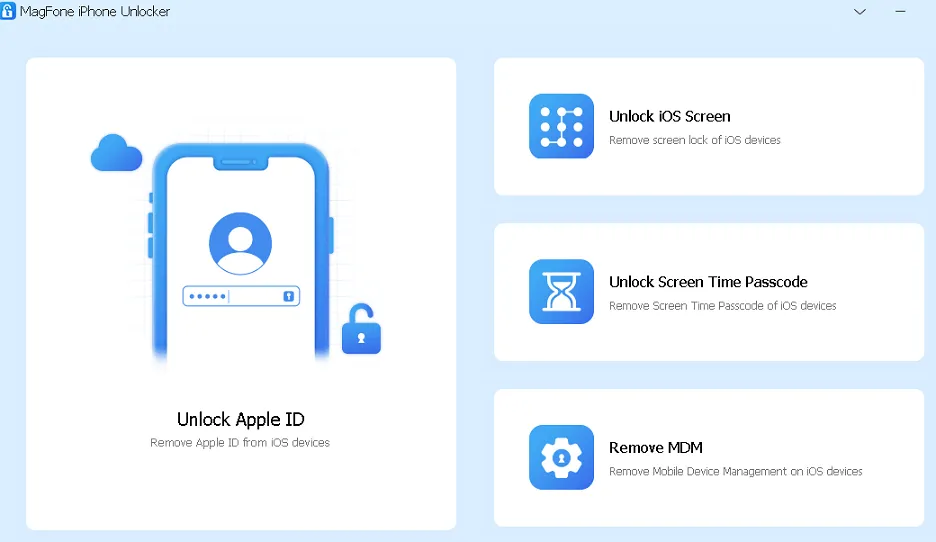Click the MagFone app logo icon
Image resolution: width=936 pixels, height=542 pixels.
[9, 12]
